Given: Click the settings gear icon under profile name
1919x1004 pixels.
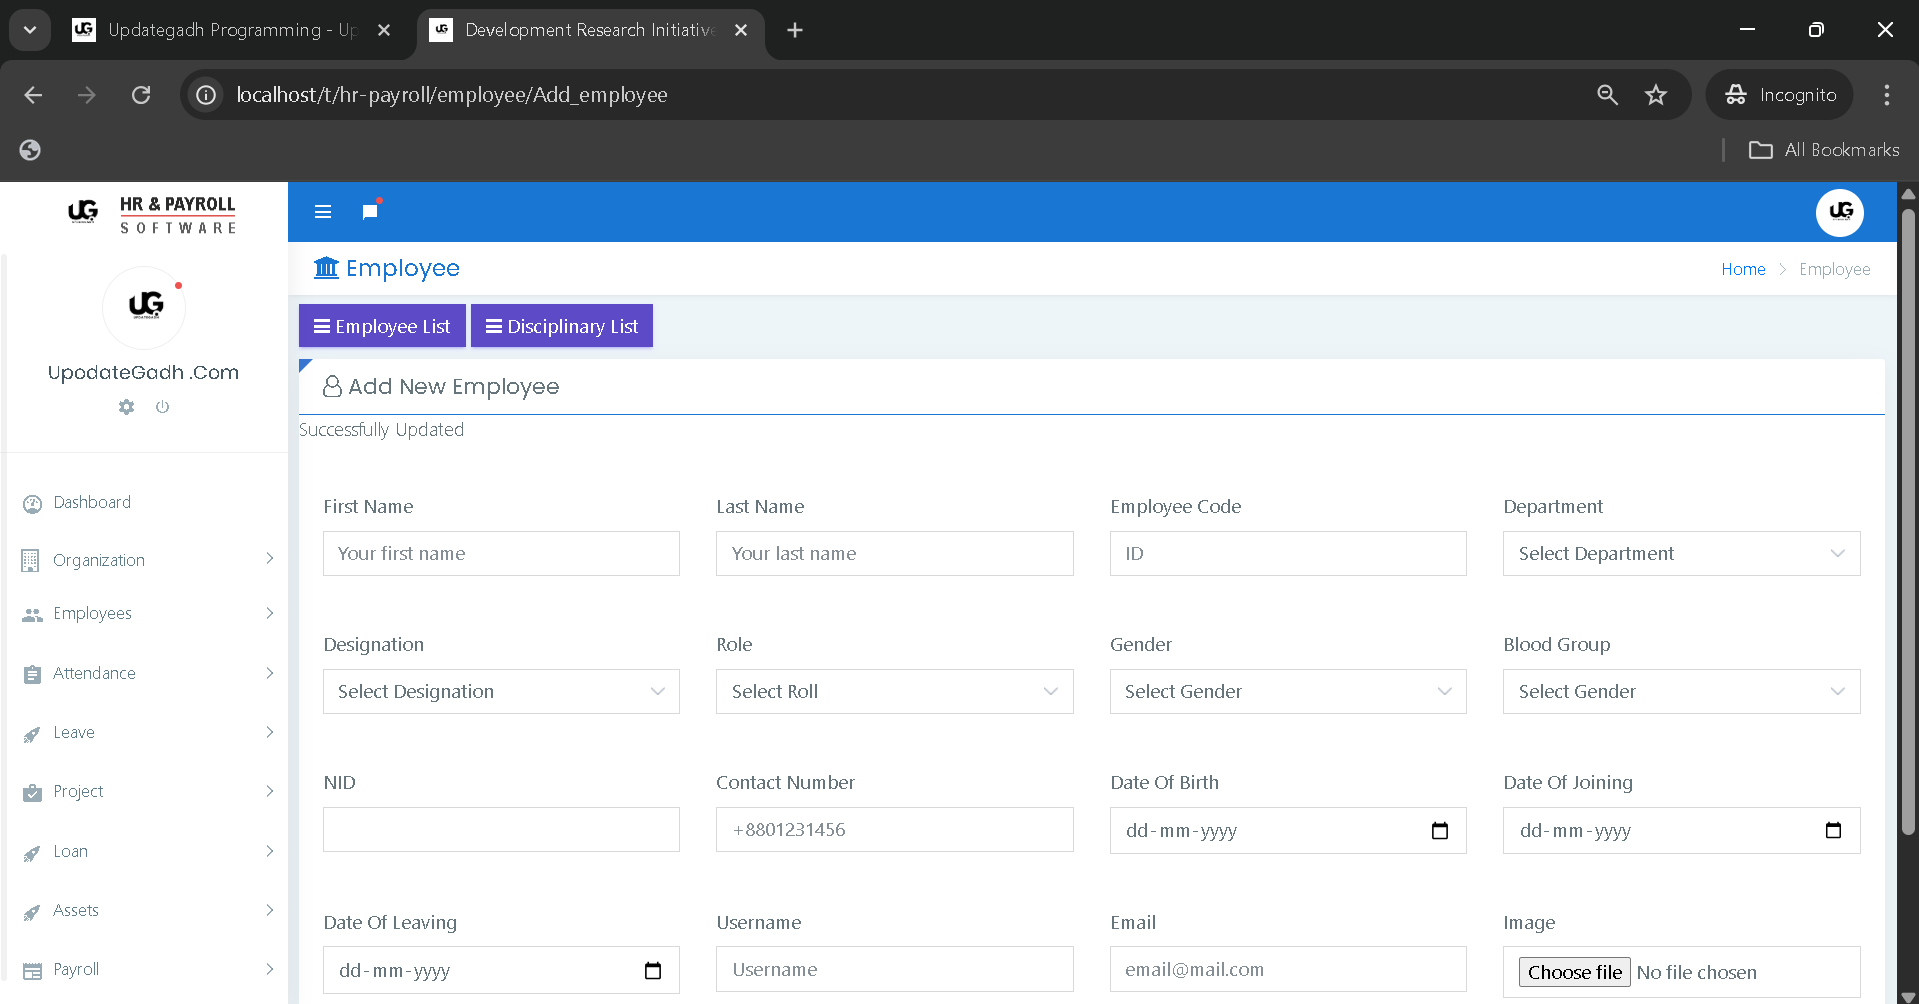Looking at the screenshot, I should [126, 407].
